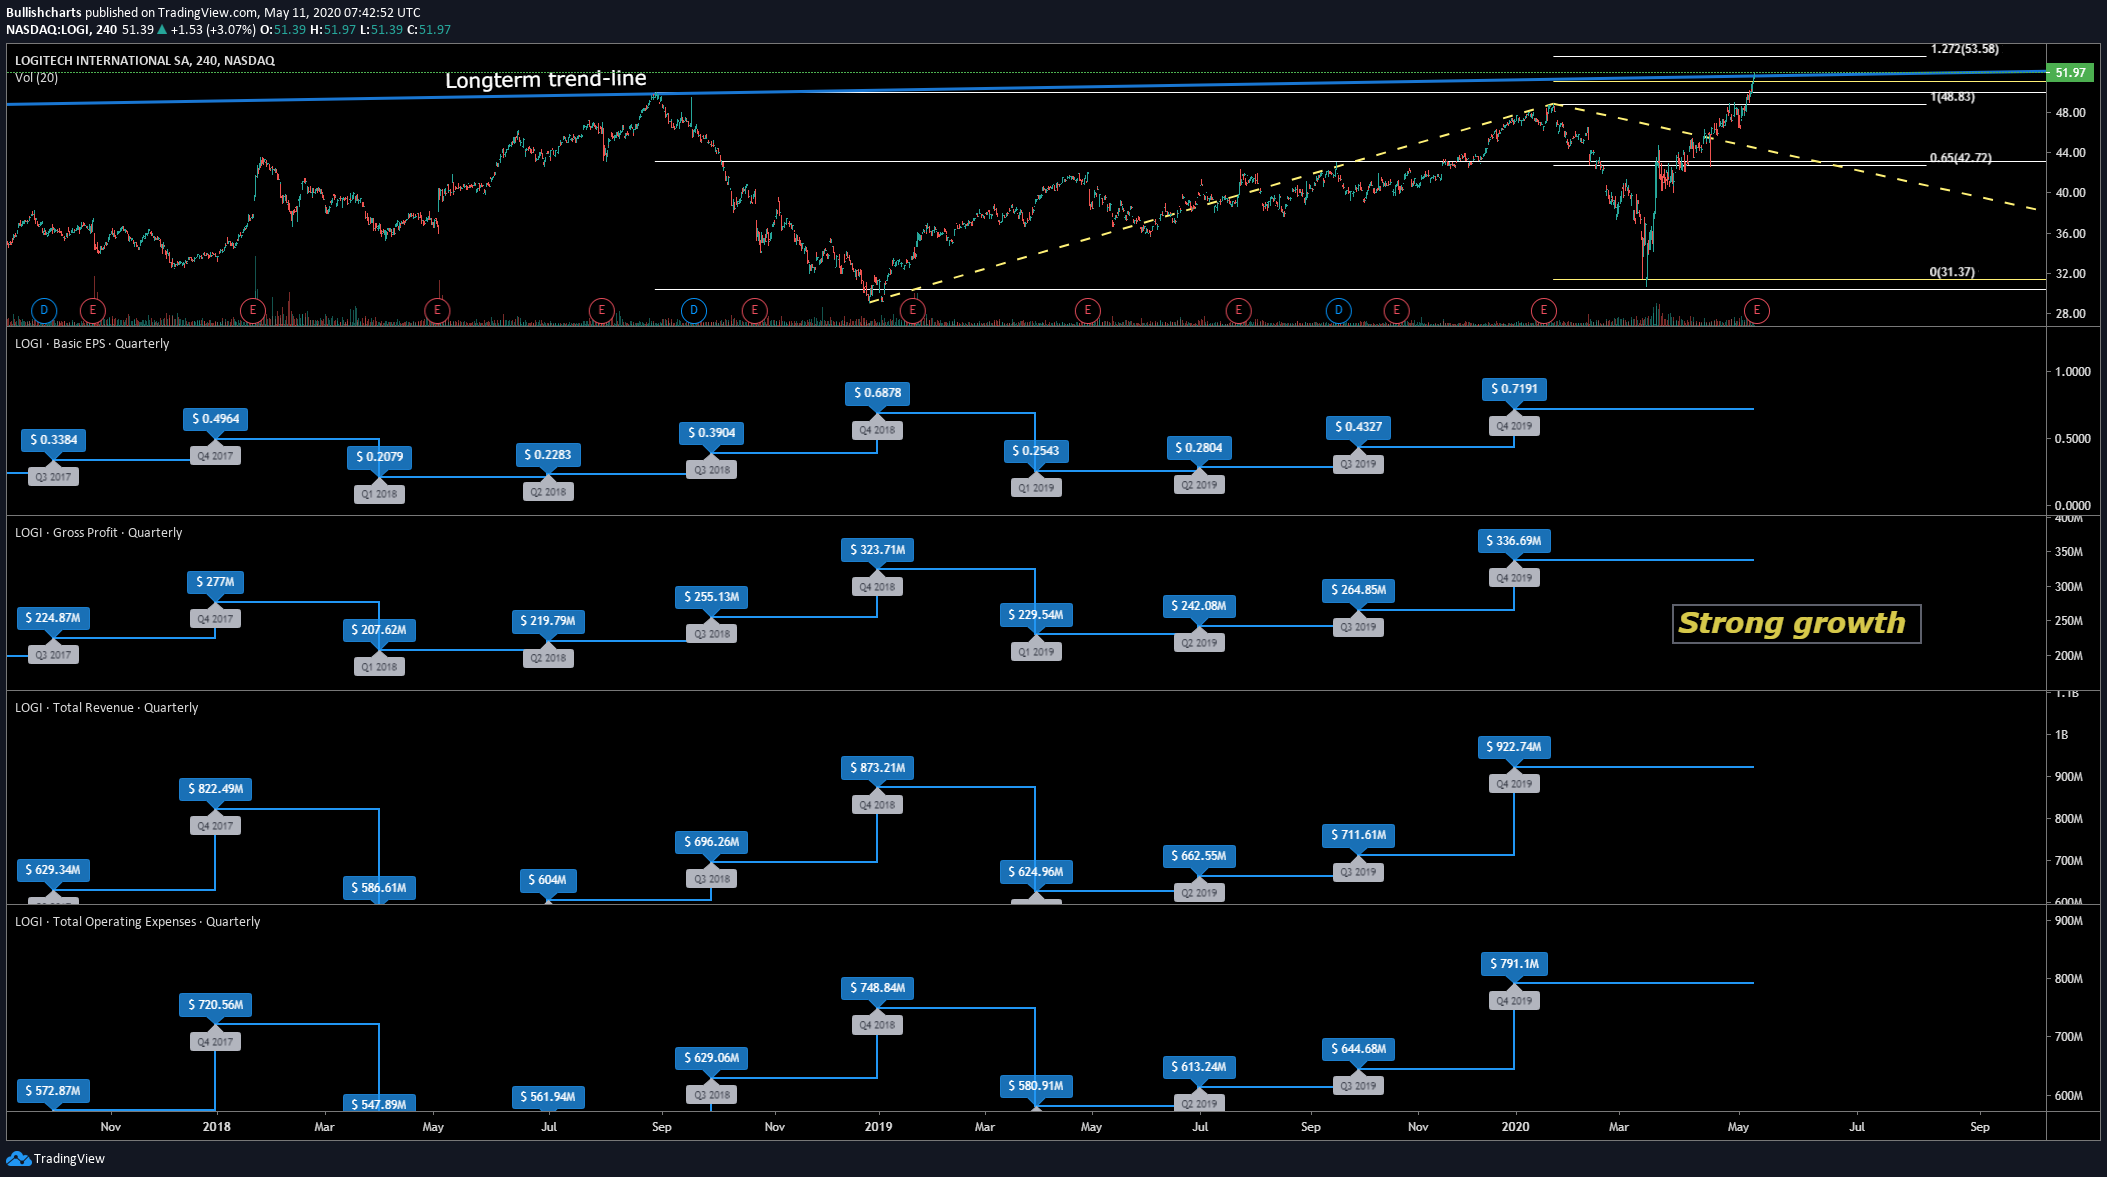
Task: Click the $ 0.3904 EPS value tag
Action: [x=712, y=433]
